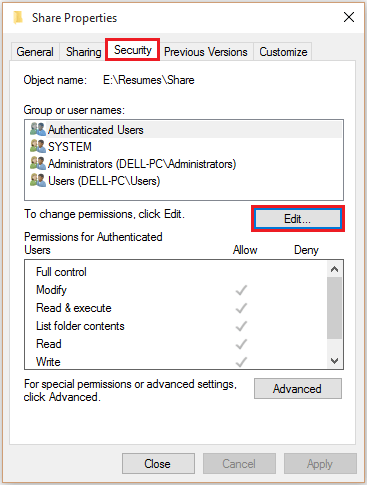Click the permissions list up arrow
Viewport: 367px width, 485px height.
click(334, 269)
